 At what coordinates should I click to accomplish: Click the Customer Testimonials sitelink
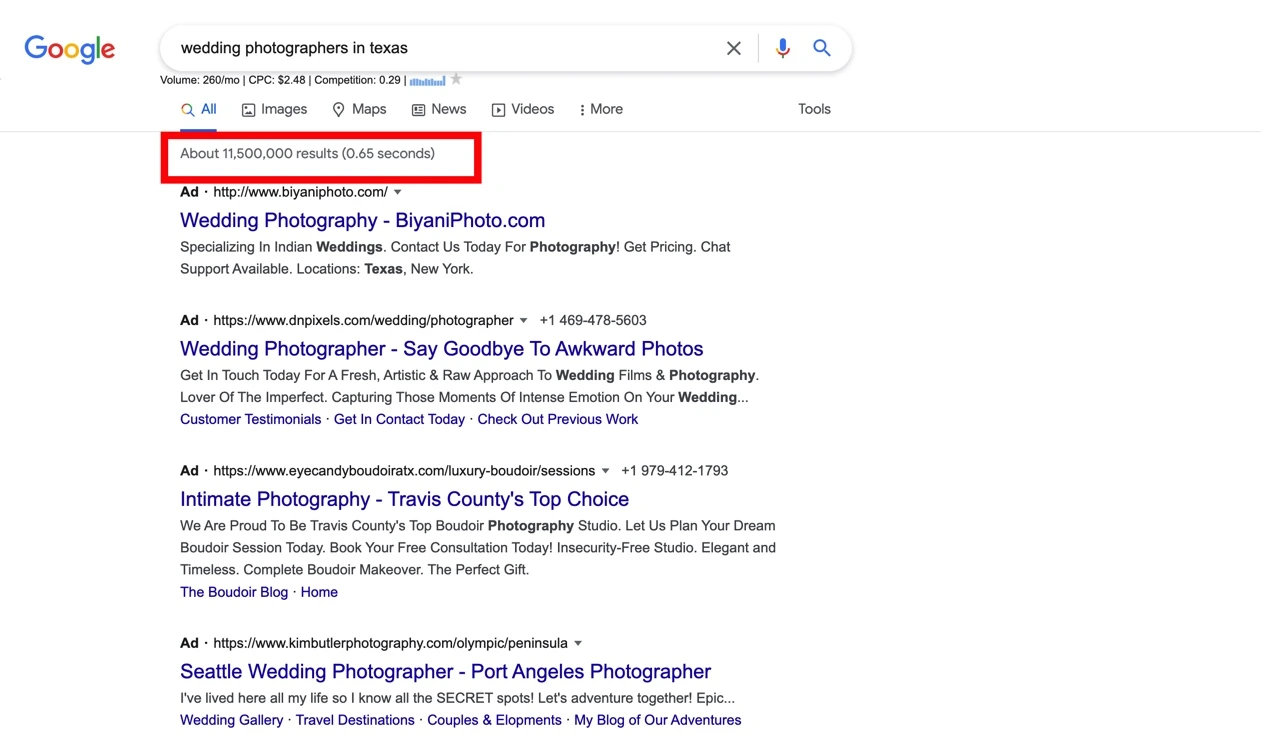click(250, 419)
